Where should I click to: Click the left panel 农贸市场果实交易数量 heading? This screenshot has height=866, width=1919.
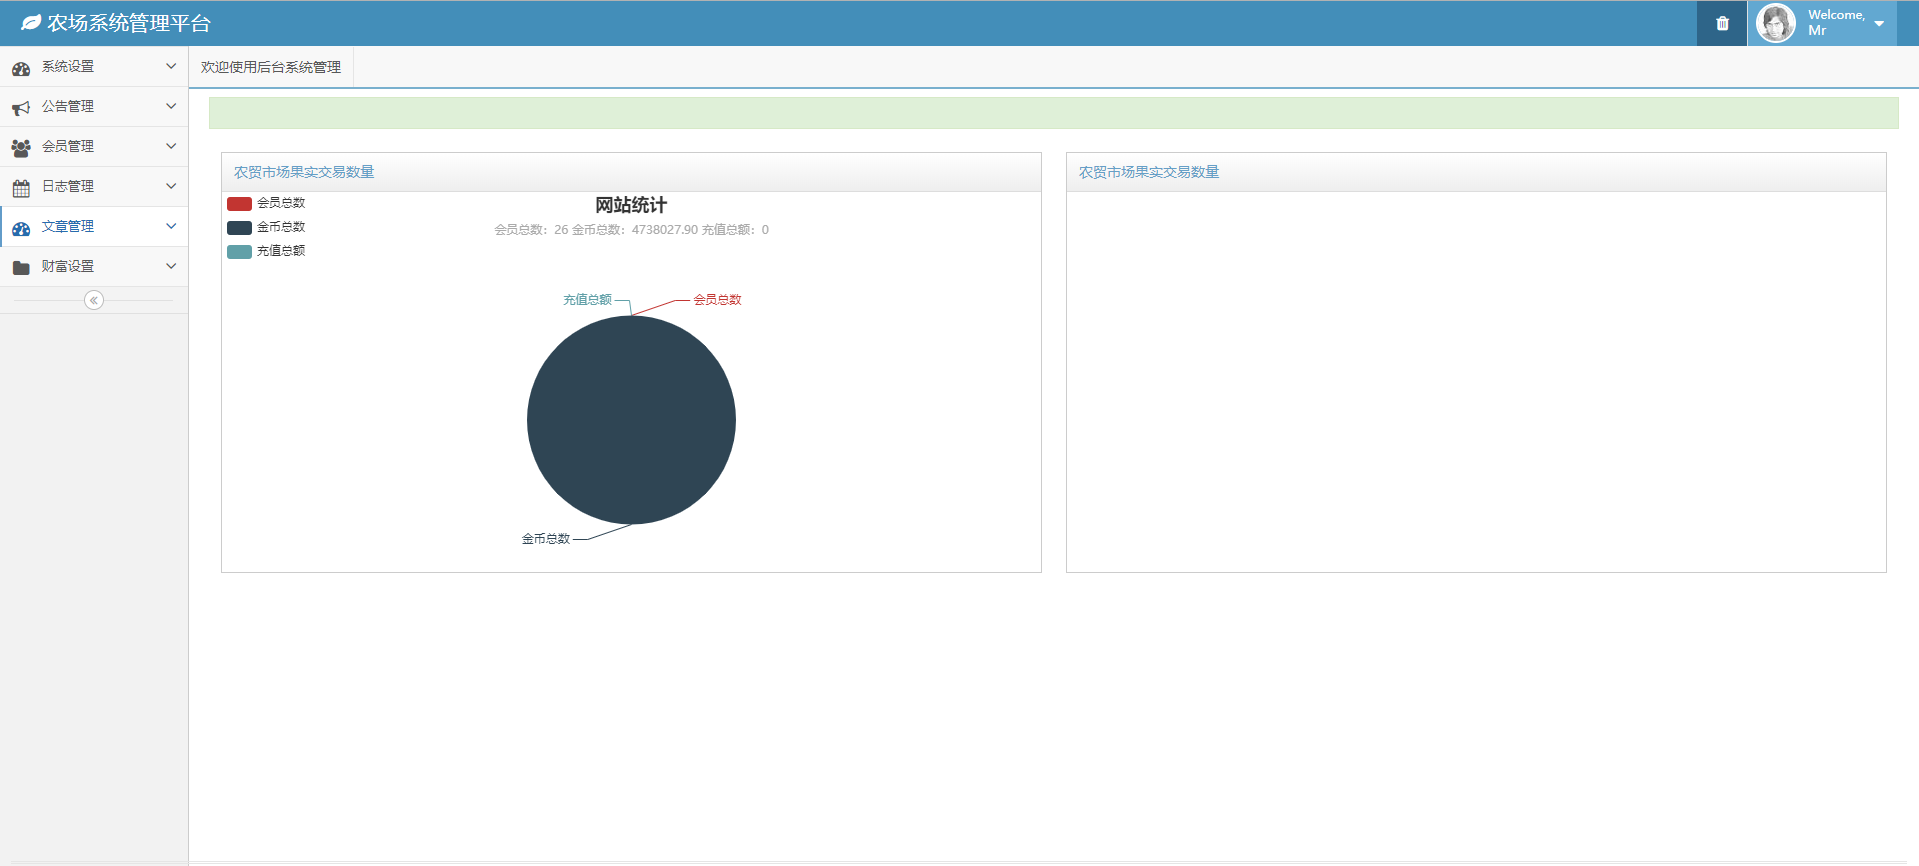click(x=304, y=172)
